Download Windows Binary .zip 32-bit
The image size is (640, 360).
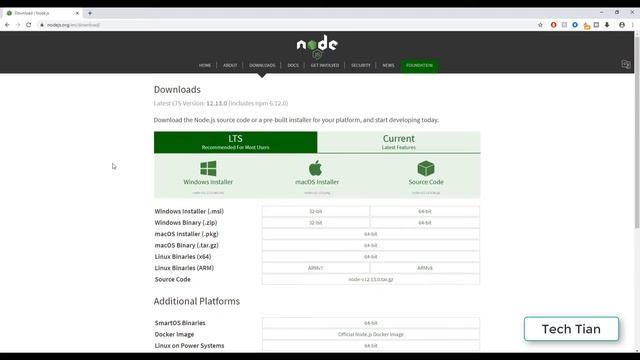pos(316,222)
